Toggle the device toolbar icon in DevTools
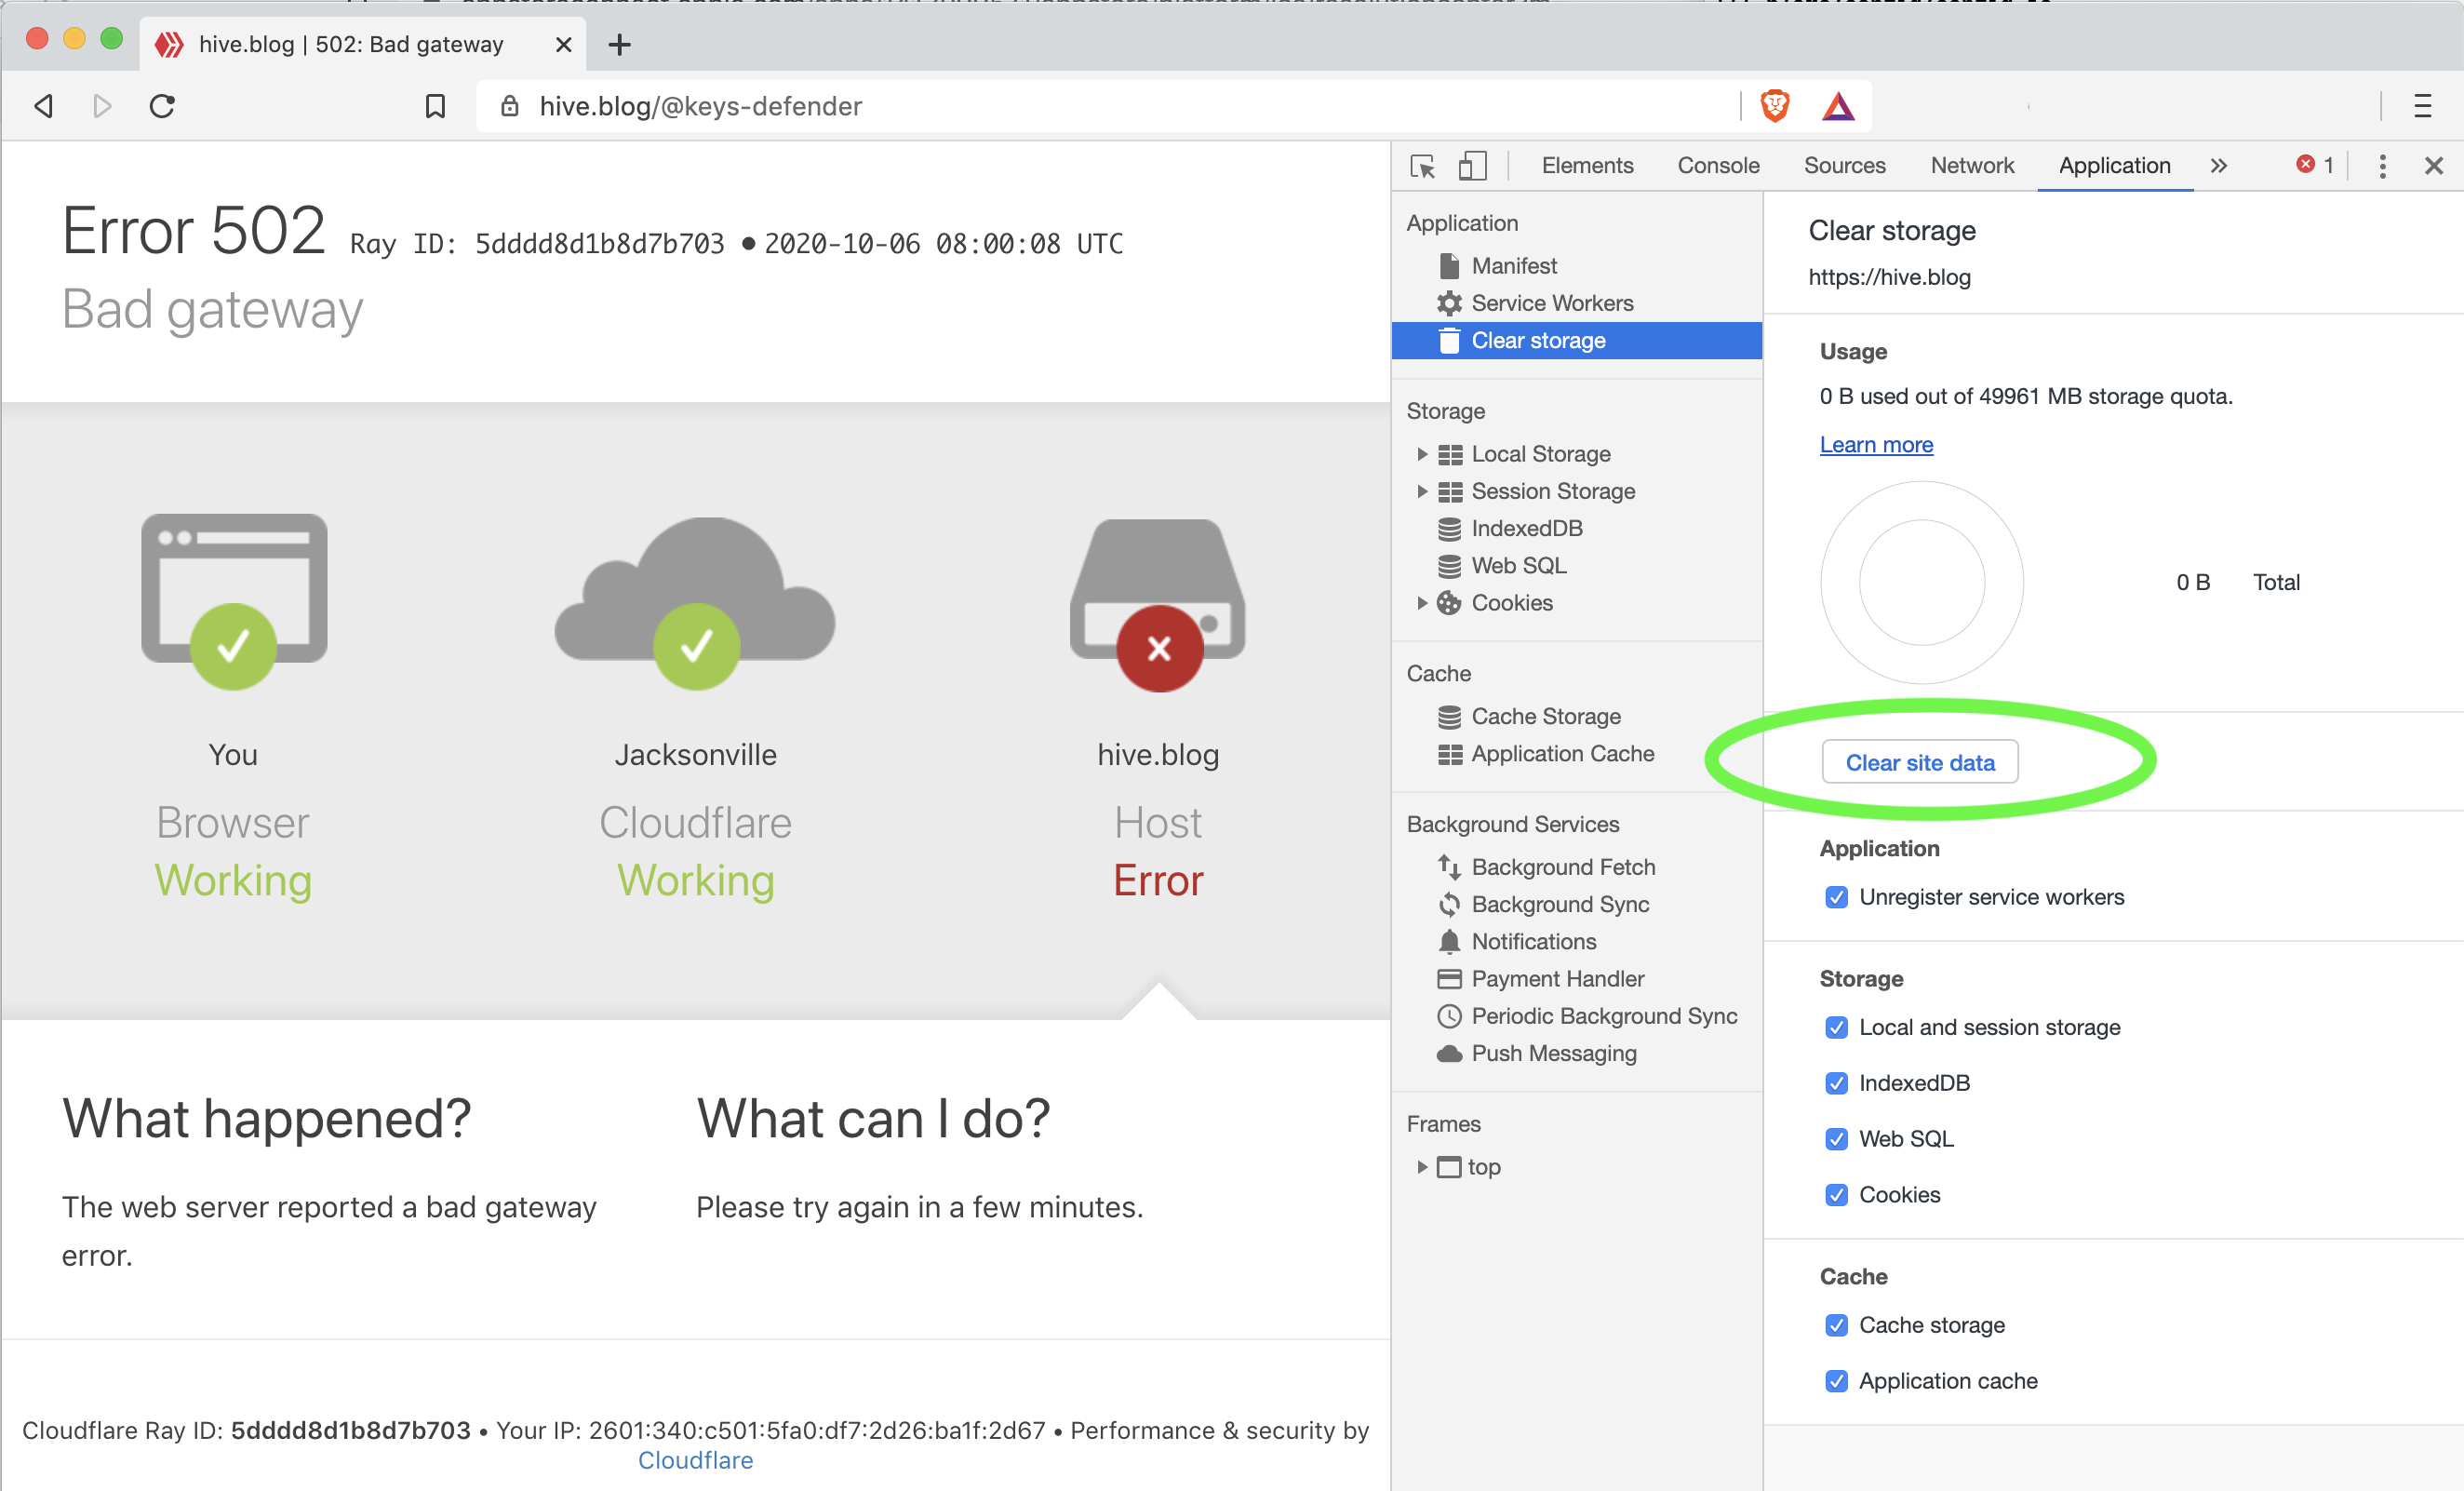 [1472, 166]
